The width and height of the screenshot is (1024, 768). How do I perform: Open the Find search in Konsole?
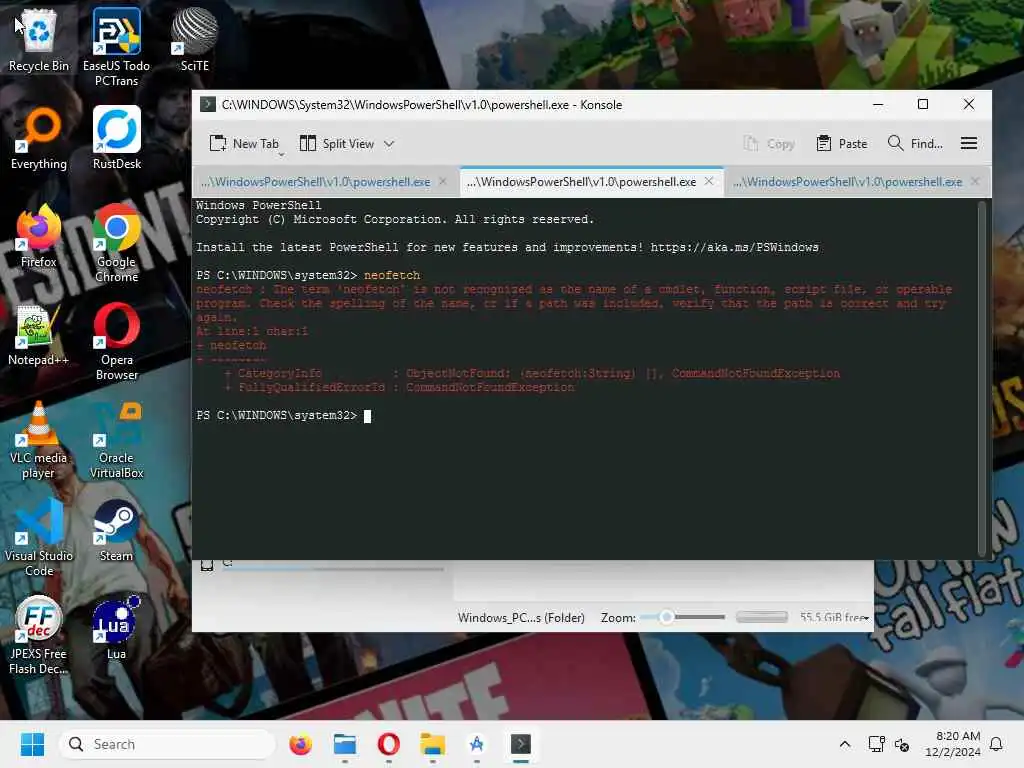click(915, 144)
